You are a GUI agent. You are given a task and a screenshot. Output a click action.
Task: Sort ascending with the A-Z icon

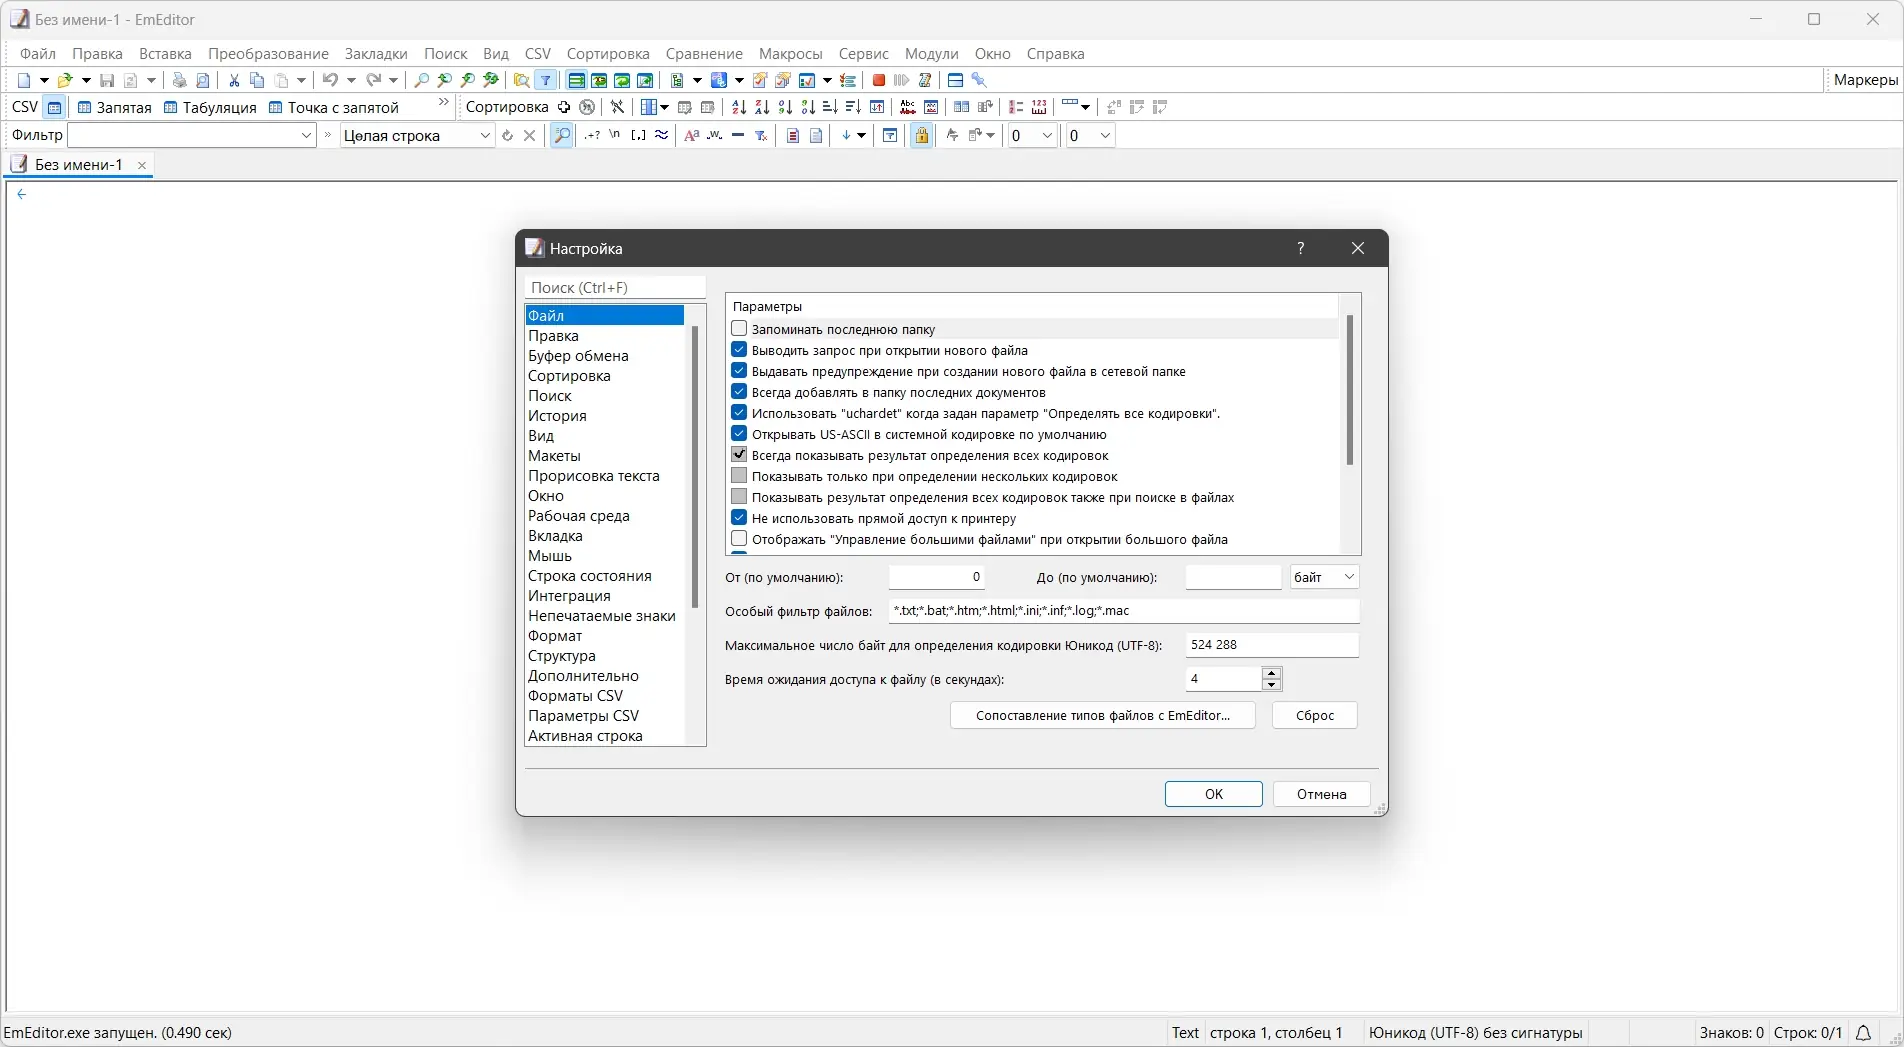tap(739, 107)
